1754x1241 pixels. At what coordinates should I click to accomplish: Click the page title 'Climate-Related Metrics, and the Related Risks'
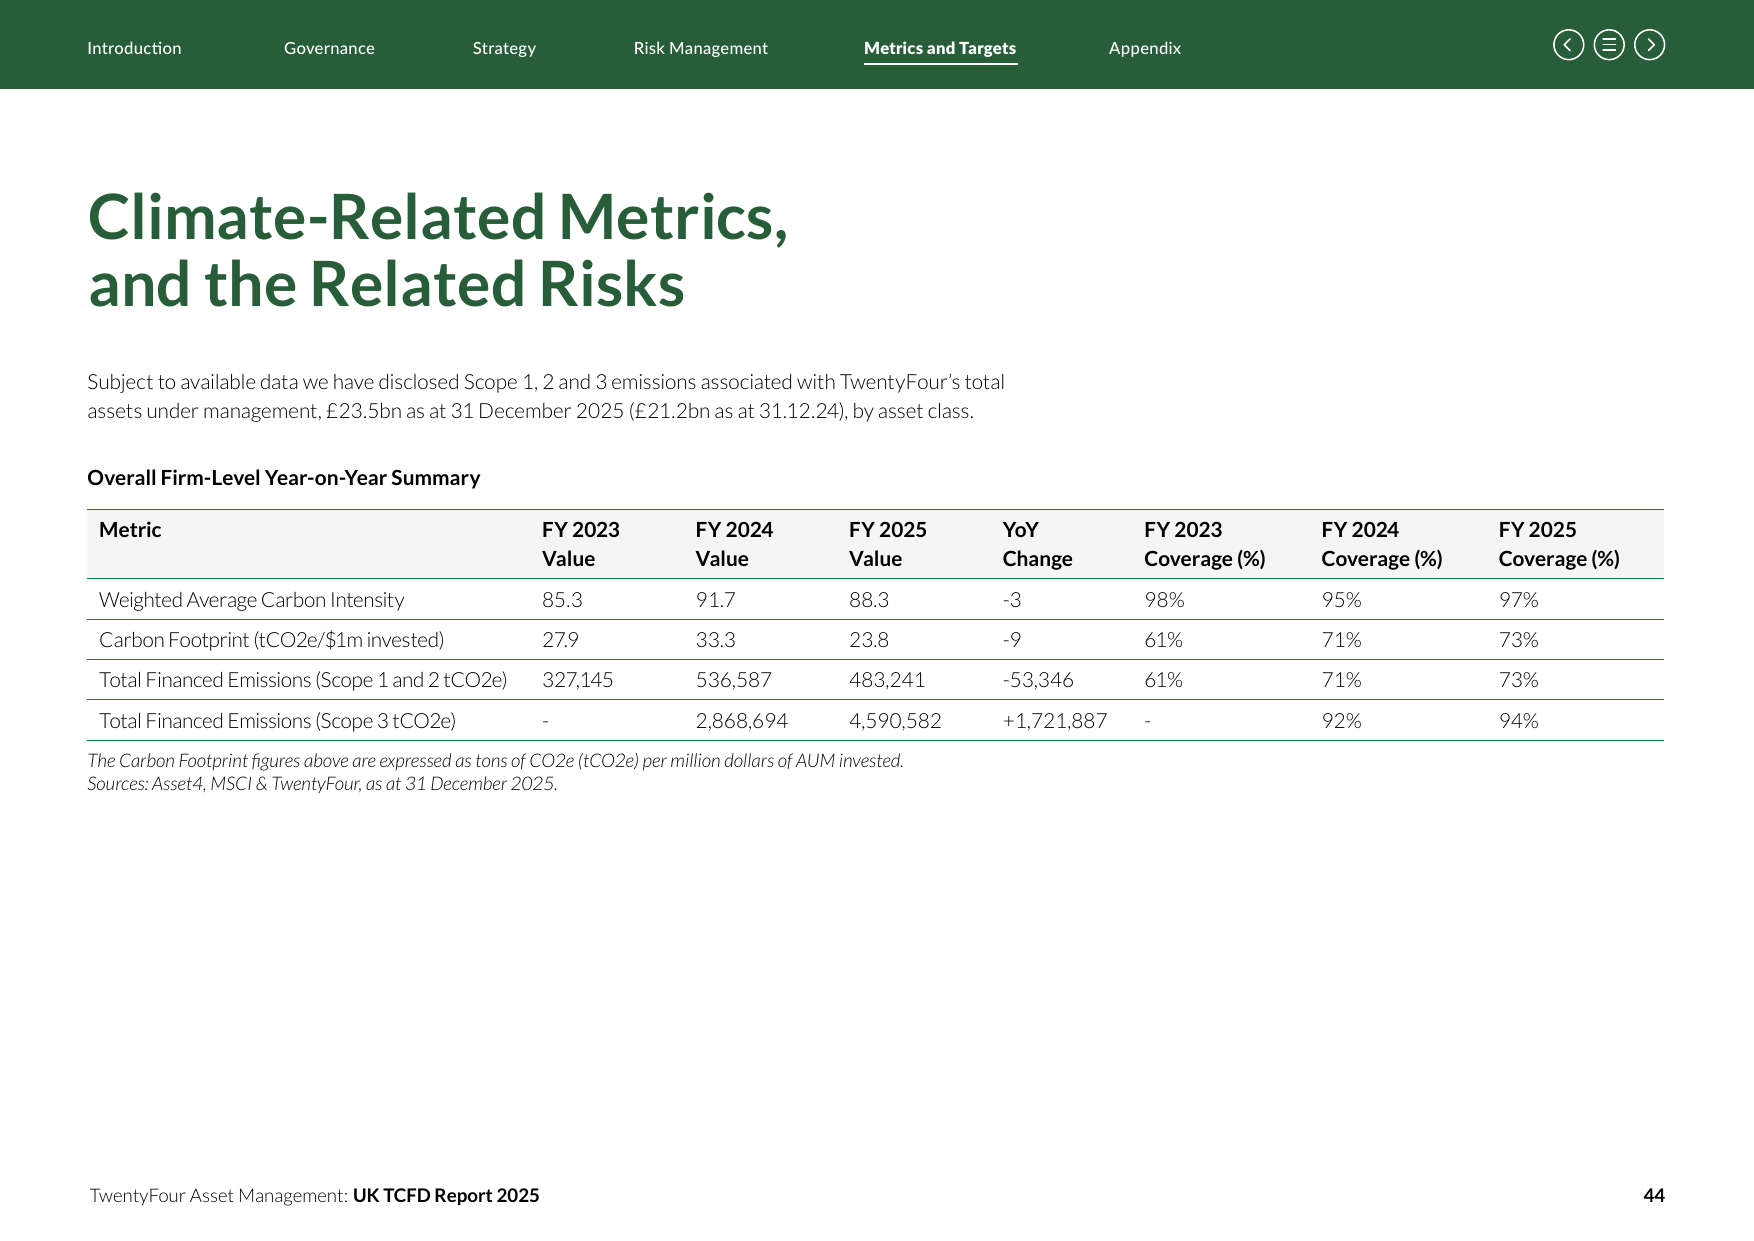pyautogui.click(x=438, y=250)
